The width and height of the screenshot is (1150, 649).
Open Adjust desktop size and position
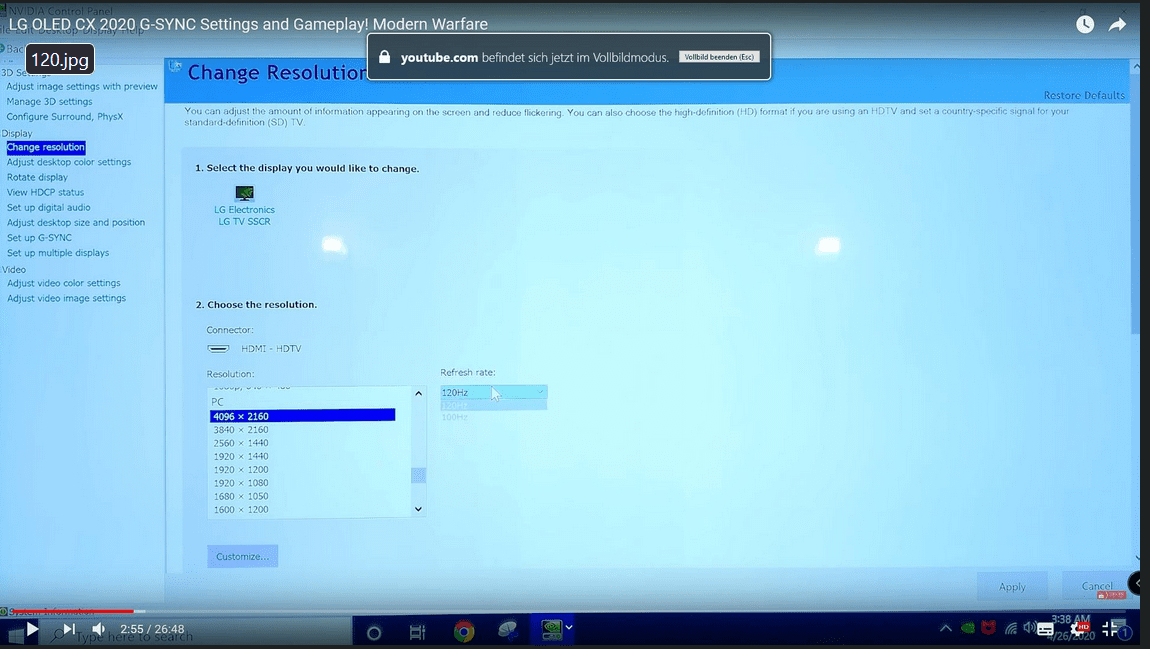point(76,222)
